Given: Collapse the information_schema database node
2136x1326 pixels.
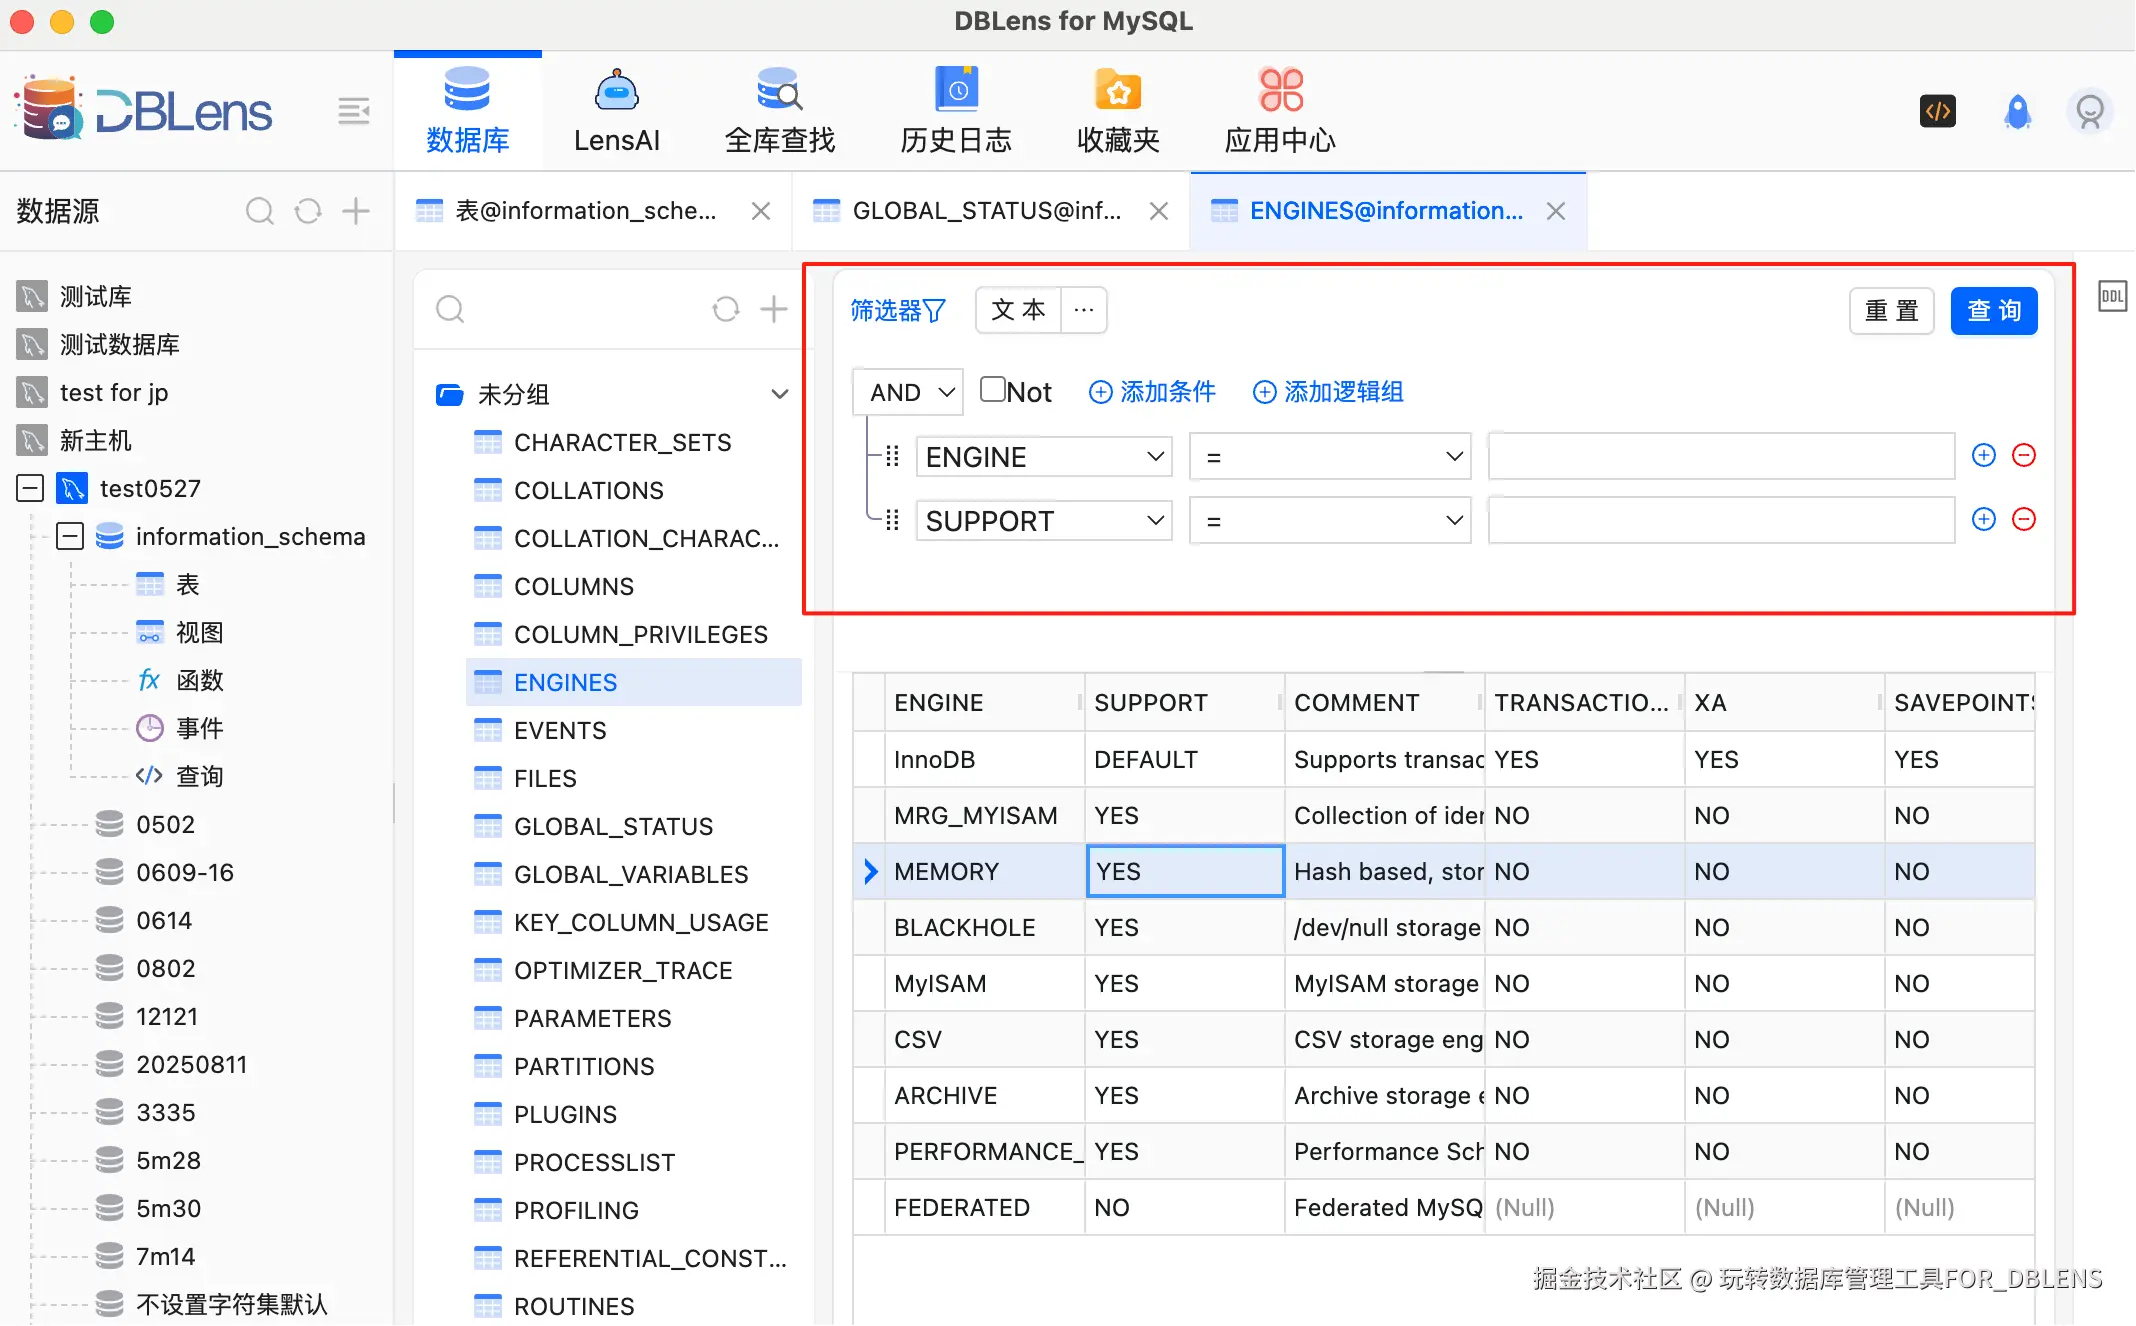Looking at the screenshot, I should tap(70, 536).
